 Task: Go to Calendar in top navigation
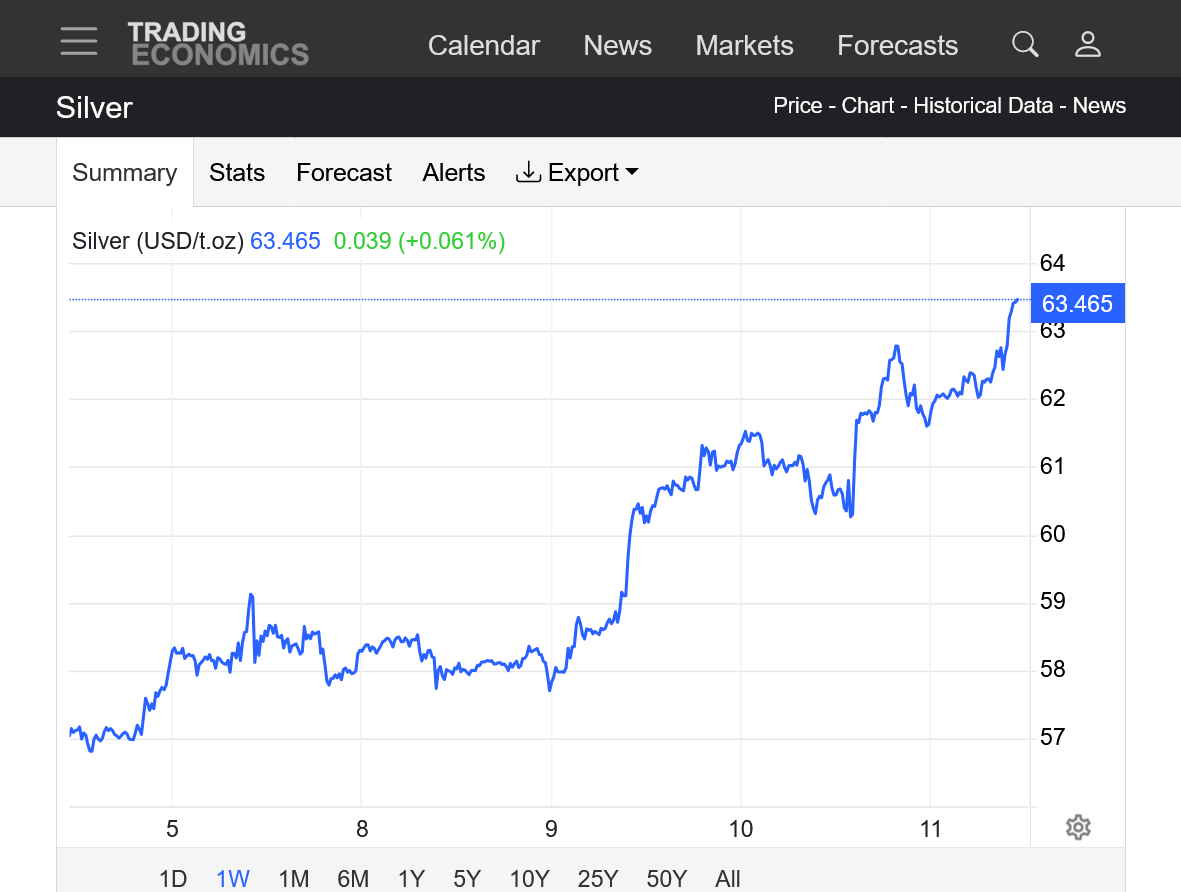(x=484, y=46)
